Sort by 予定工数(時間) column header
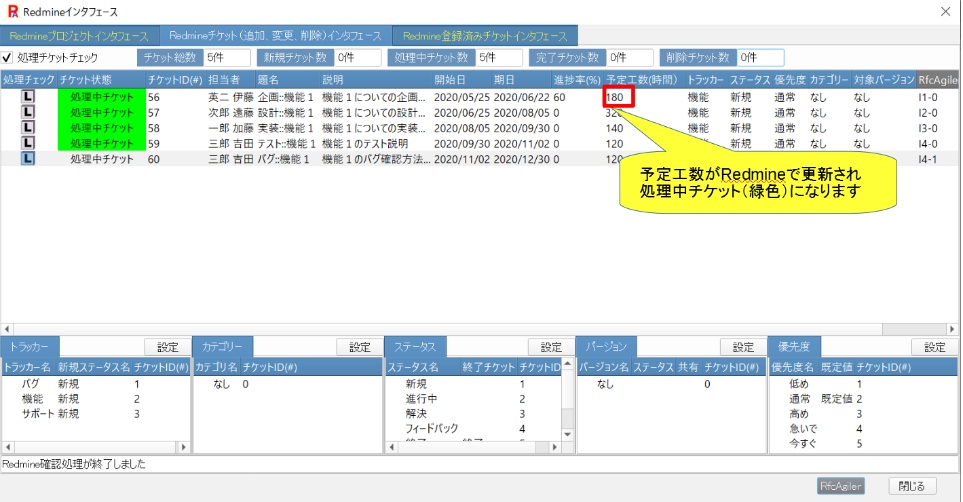Image resolution: width=963 pixels, height=502 pixels. 642,80
